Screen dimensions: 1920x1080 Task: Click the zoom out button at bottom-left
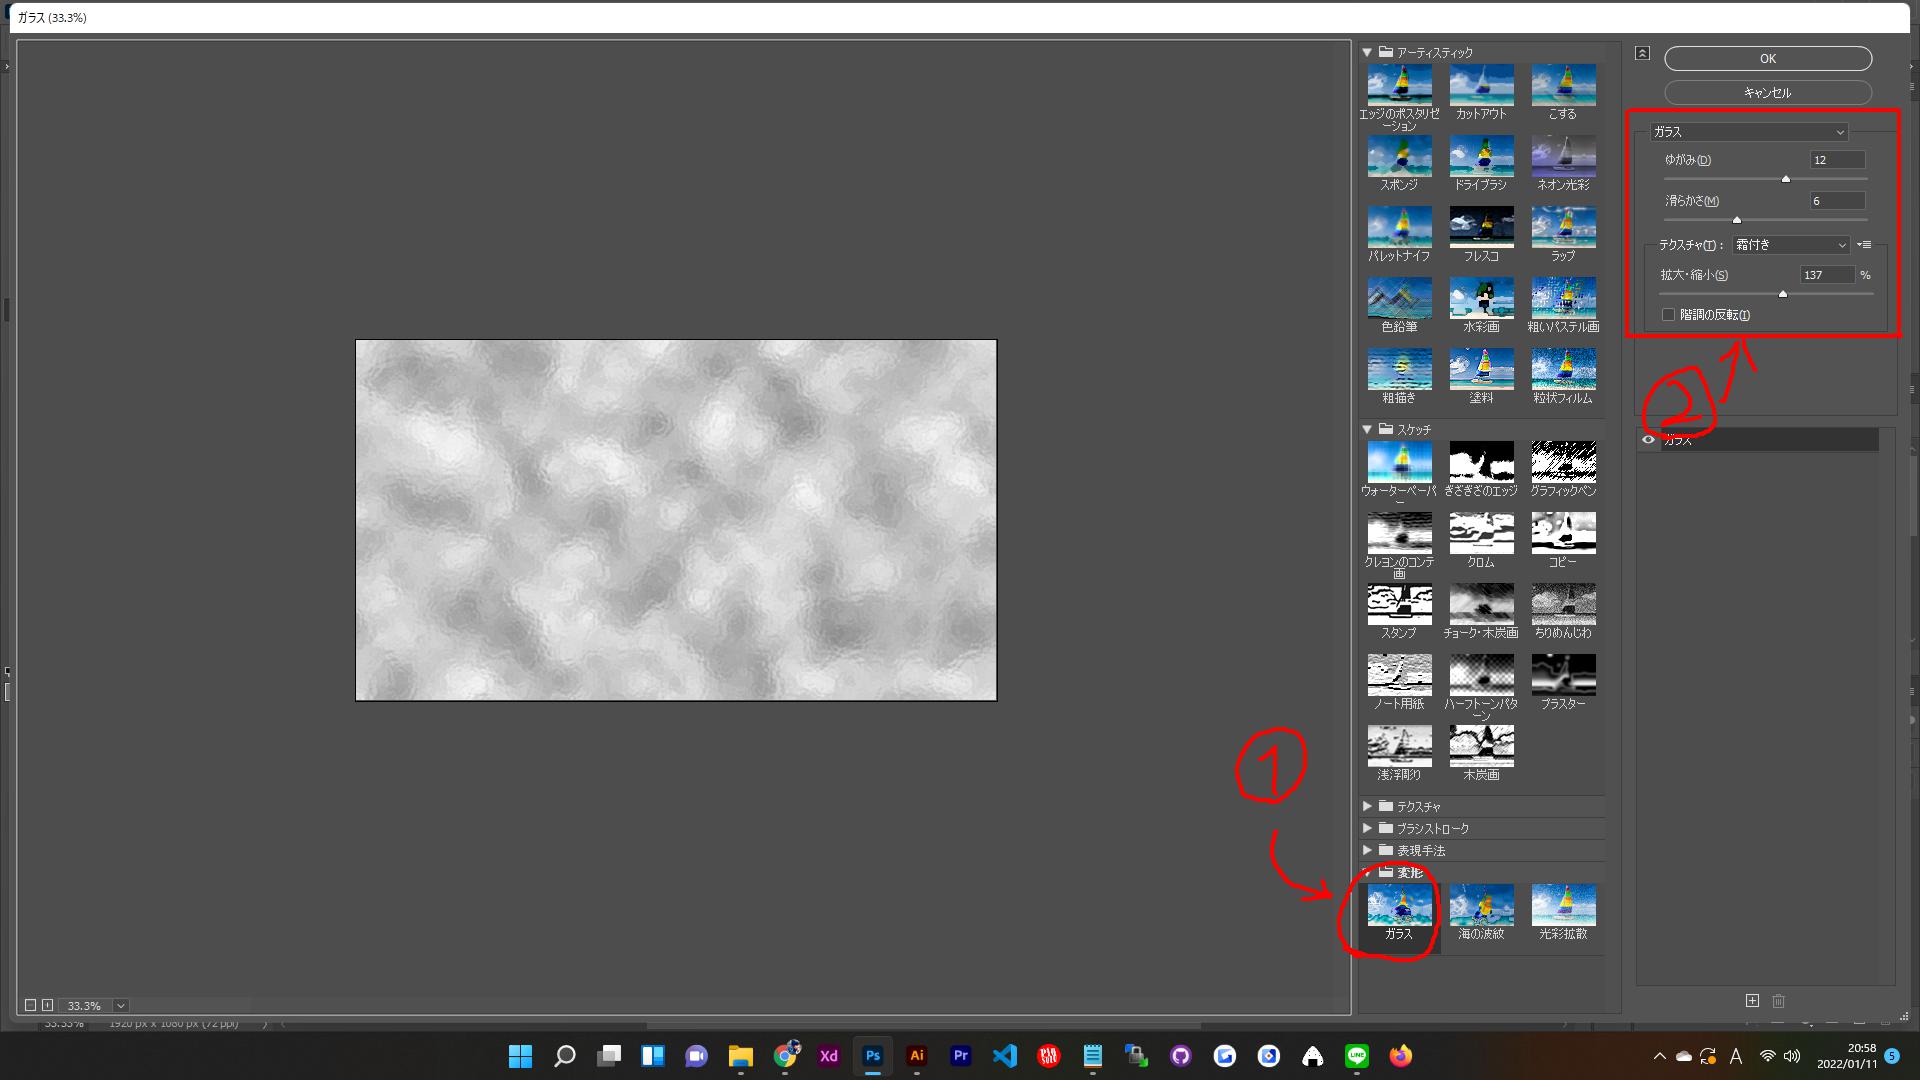click(x=30, y=1005)
